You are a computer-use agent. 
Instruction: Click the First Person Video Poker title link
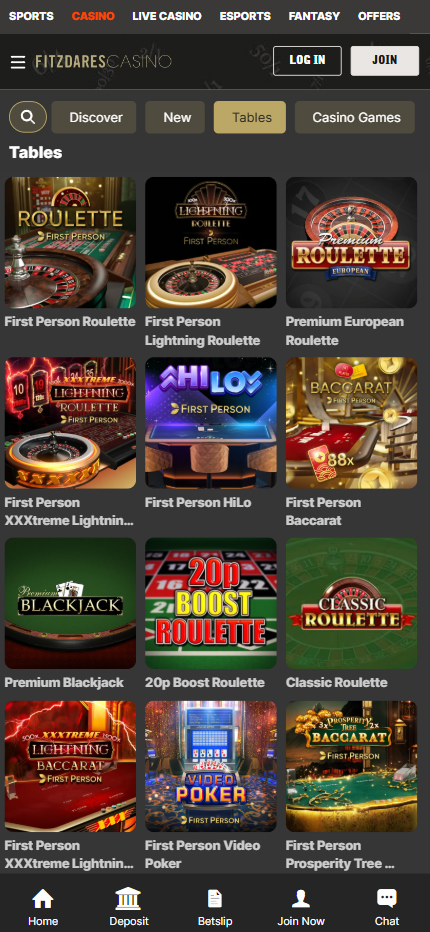[x=202, y=854]
